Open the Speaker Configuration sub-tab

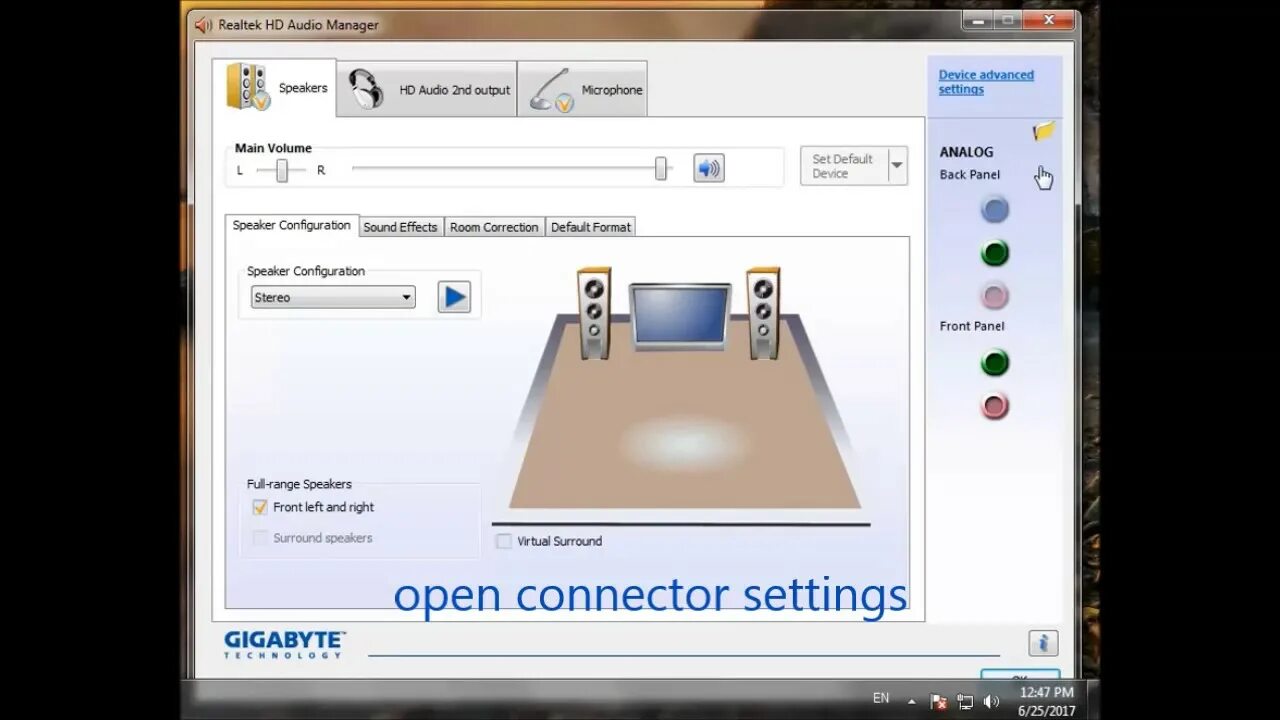pyautogui.click(x=291, y=226)
